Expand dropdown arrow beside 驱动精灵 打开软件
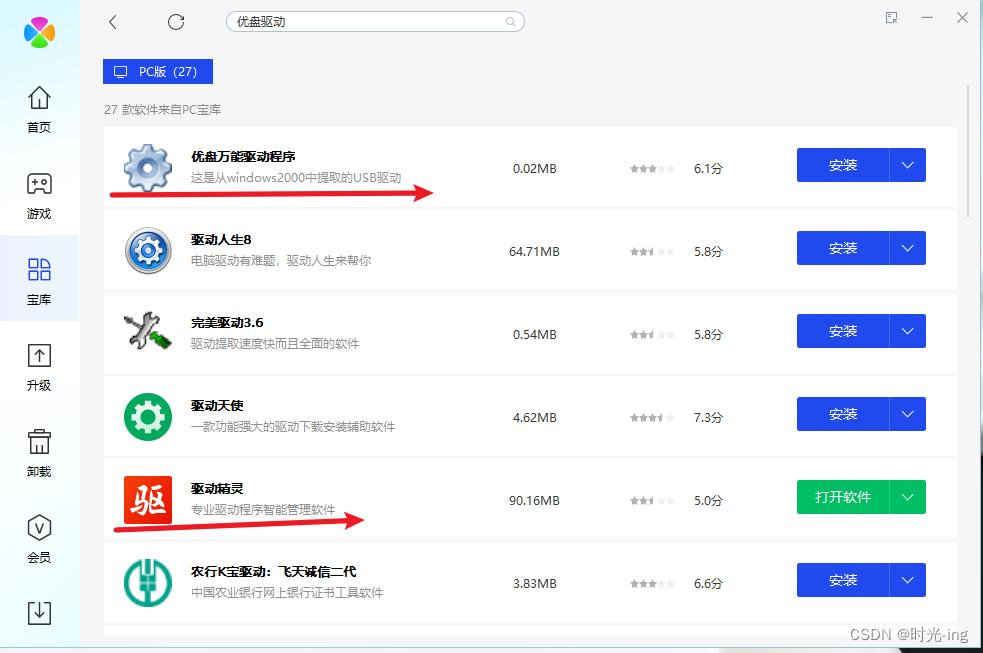Image resolution: width=983 pixels, height=653 pixels. 908,497
